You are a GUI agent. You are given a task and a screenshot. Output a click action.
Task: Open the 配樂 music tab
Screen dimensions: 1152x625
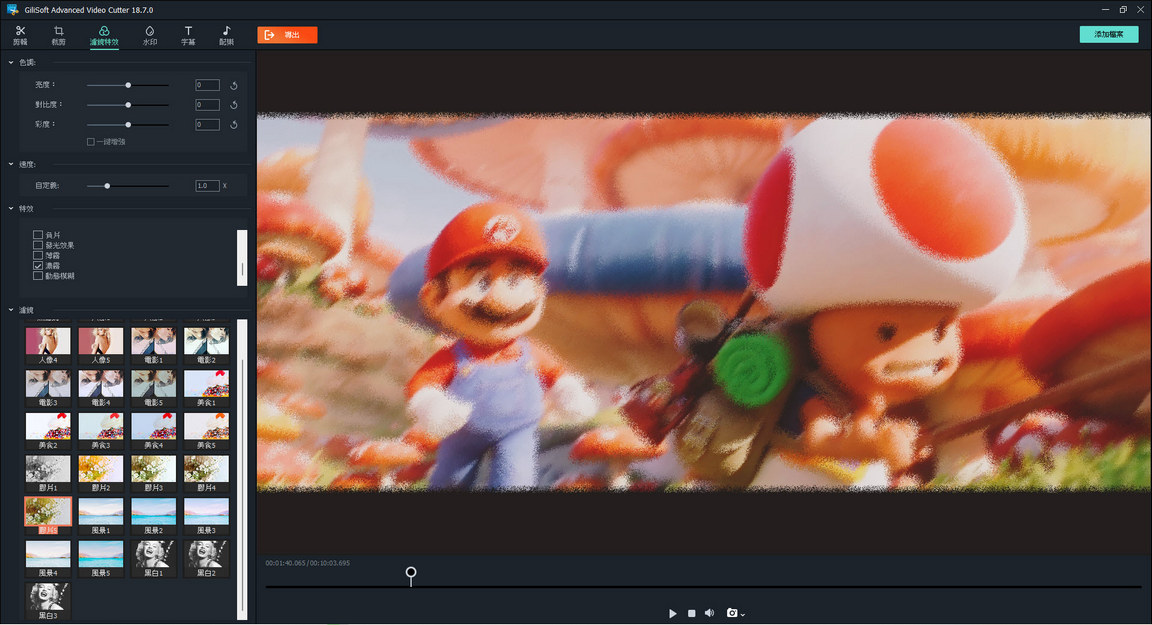pyautogui.click(x=226, y=35)
